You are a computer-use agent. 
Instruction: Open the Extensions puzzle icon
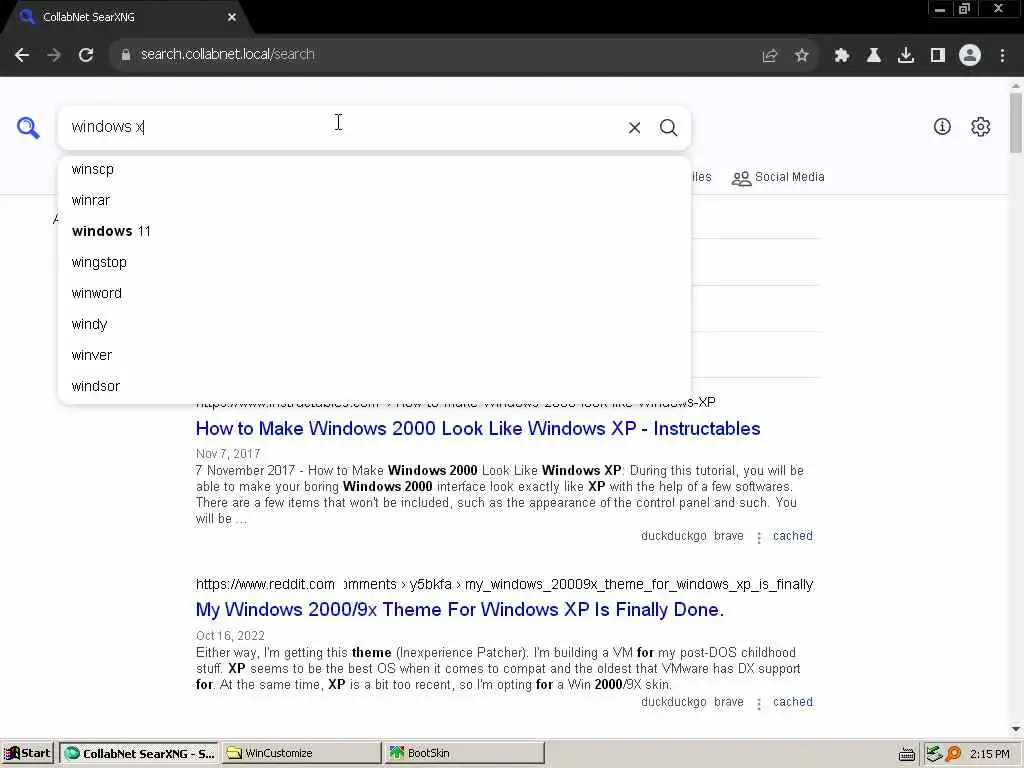pos(842,56)
